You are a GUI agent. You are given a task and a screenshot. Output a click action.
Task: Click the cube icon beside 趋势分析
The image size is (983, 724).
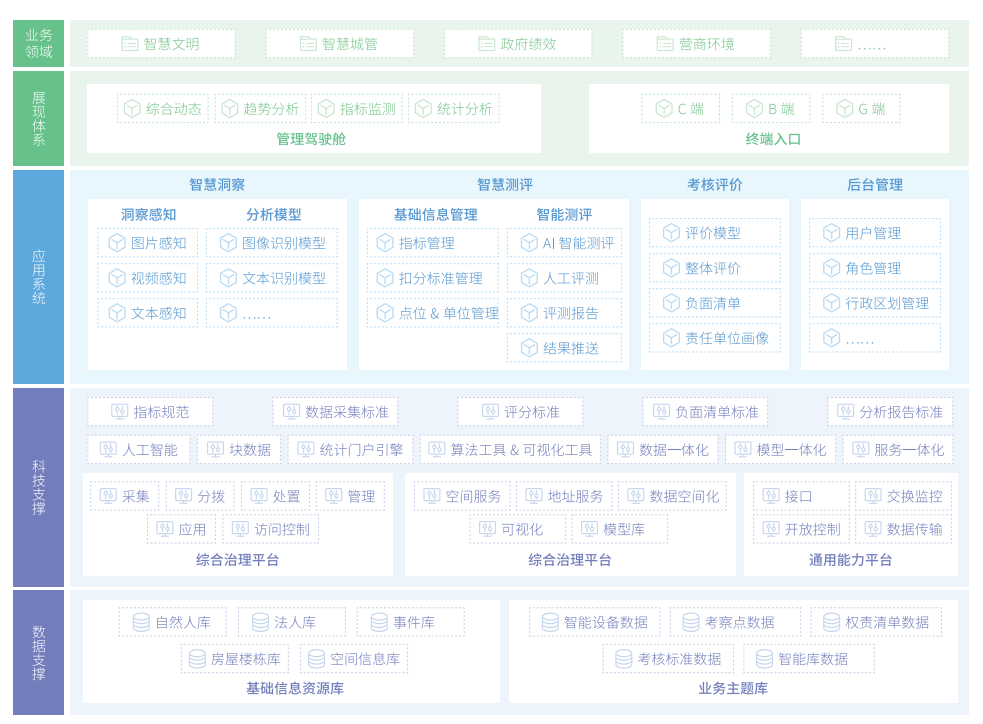click(229, 108)
